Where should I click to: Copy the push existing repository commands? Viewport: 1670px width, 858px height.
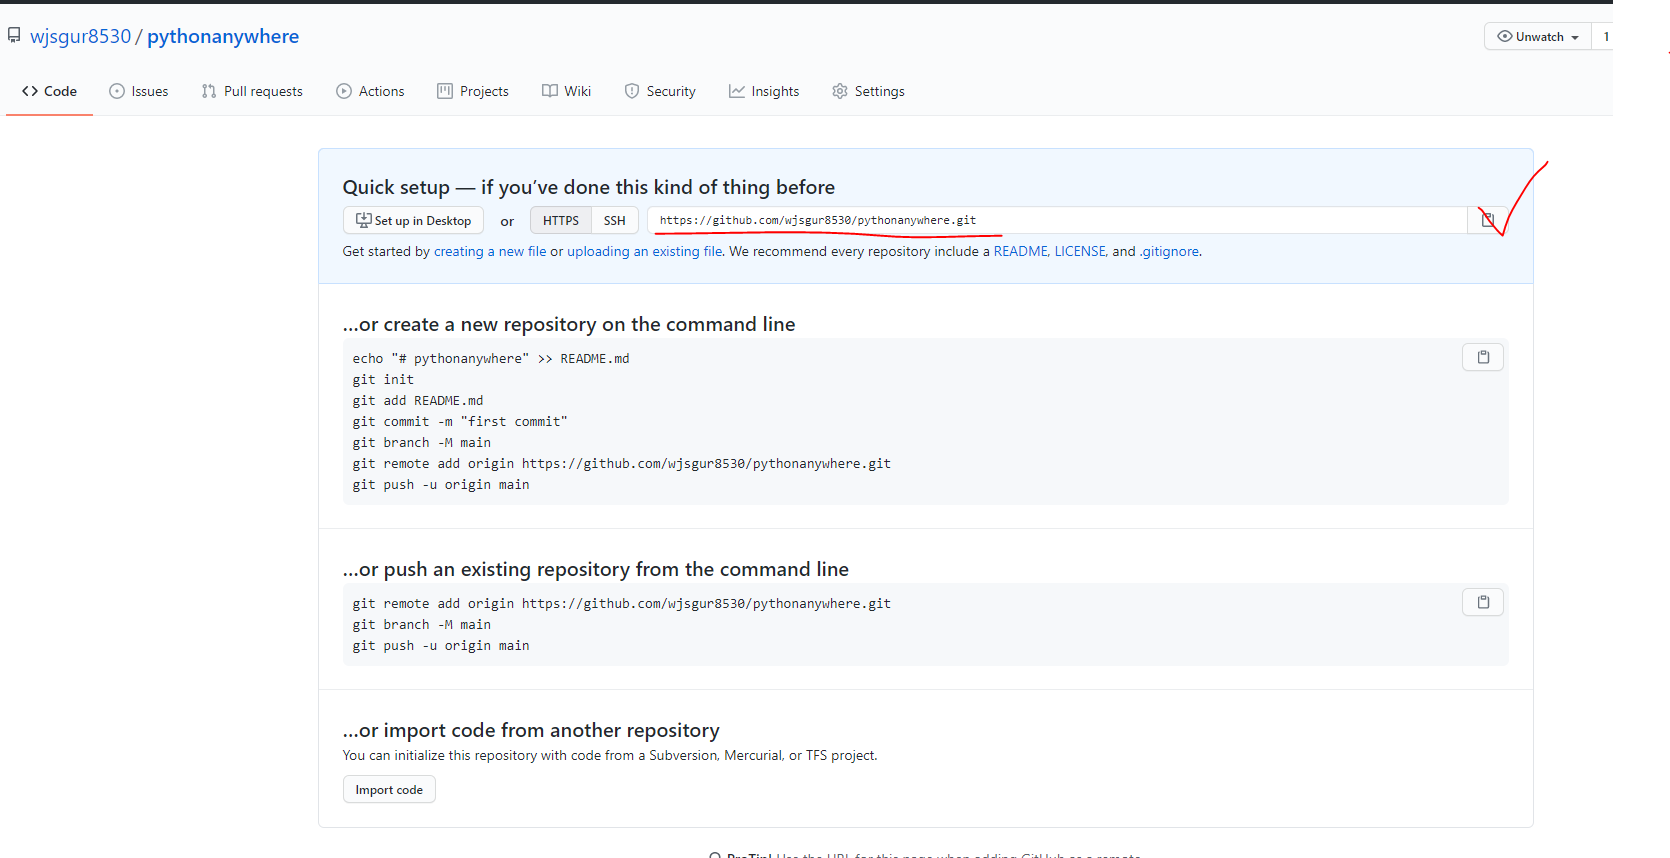(1483, 602)
